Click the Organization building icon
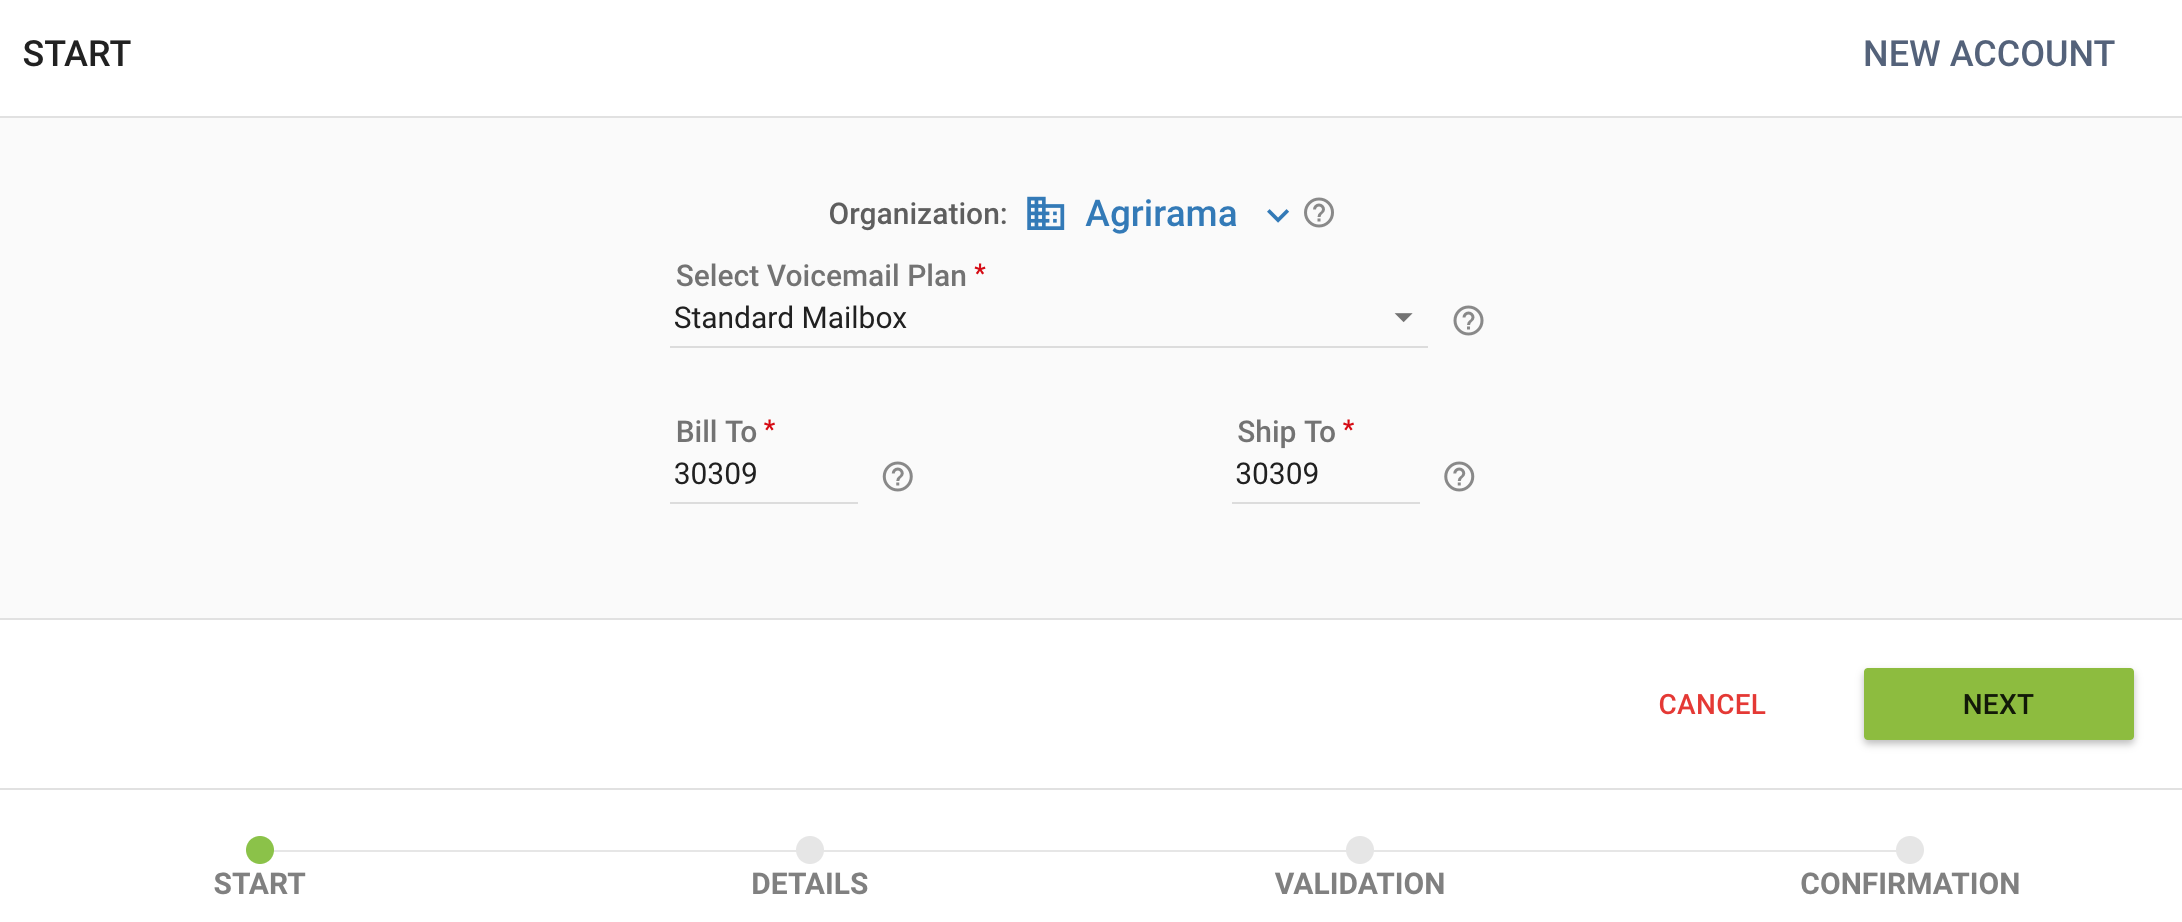This screenshot has height=922, width=2182. [1045, 214]
